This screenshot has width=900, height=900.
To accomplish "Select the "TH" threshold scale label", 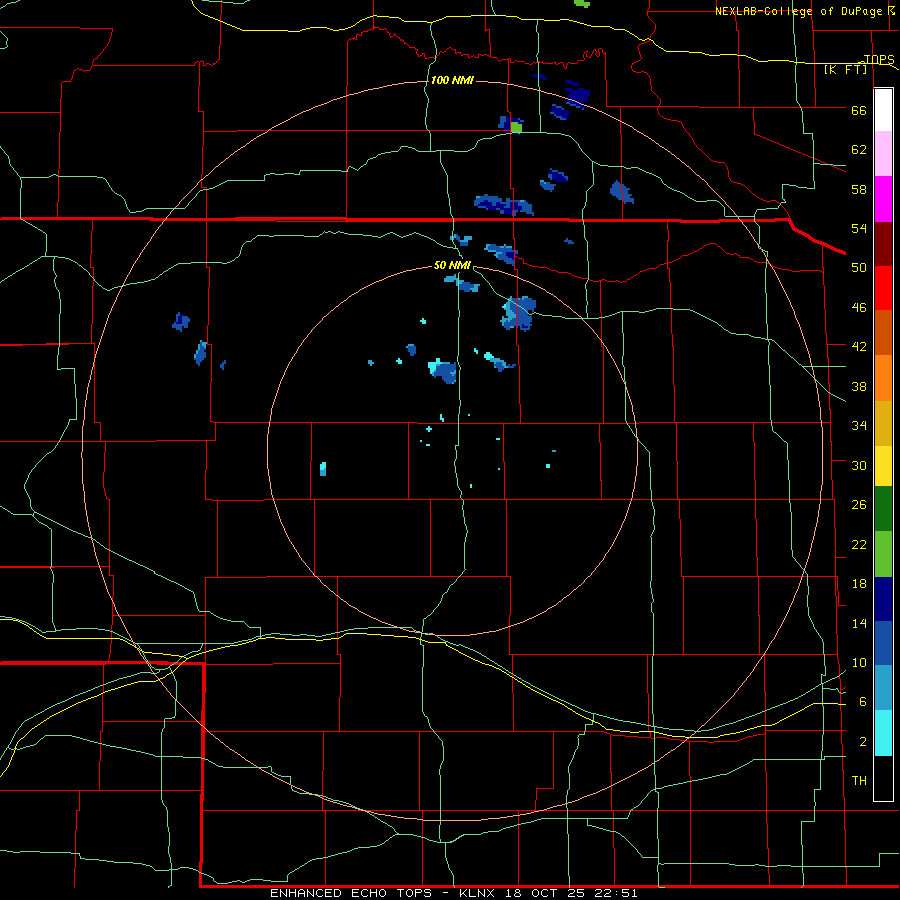I will click(x=859, y=780).
